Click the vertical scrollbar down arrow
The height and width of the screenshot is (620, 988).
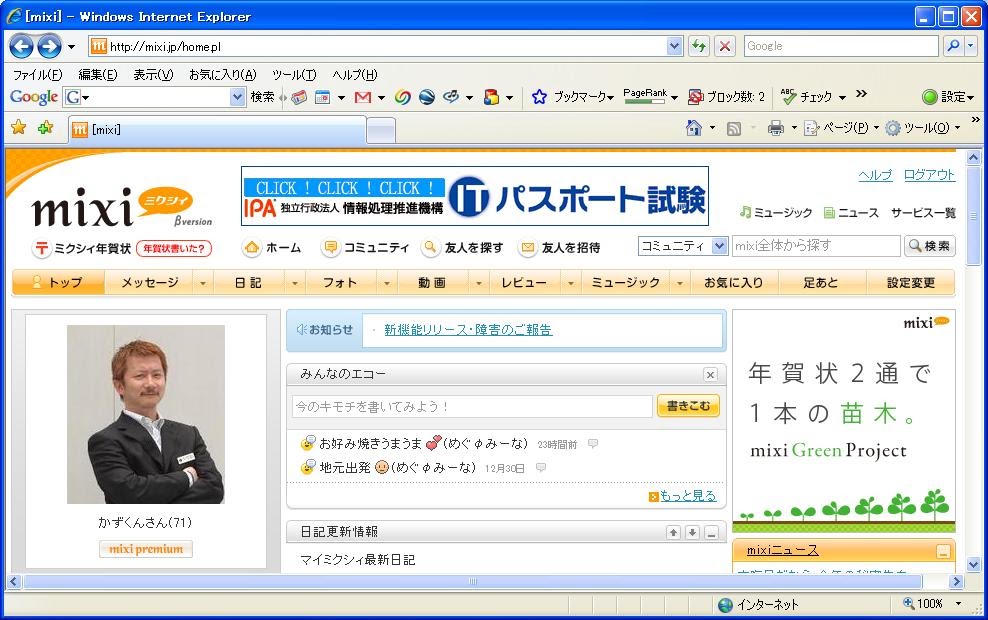(x=974, y=565)
